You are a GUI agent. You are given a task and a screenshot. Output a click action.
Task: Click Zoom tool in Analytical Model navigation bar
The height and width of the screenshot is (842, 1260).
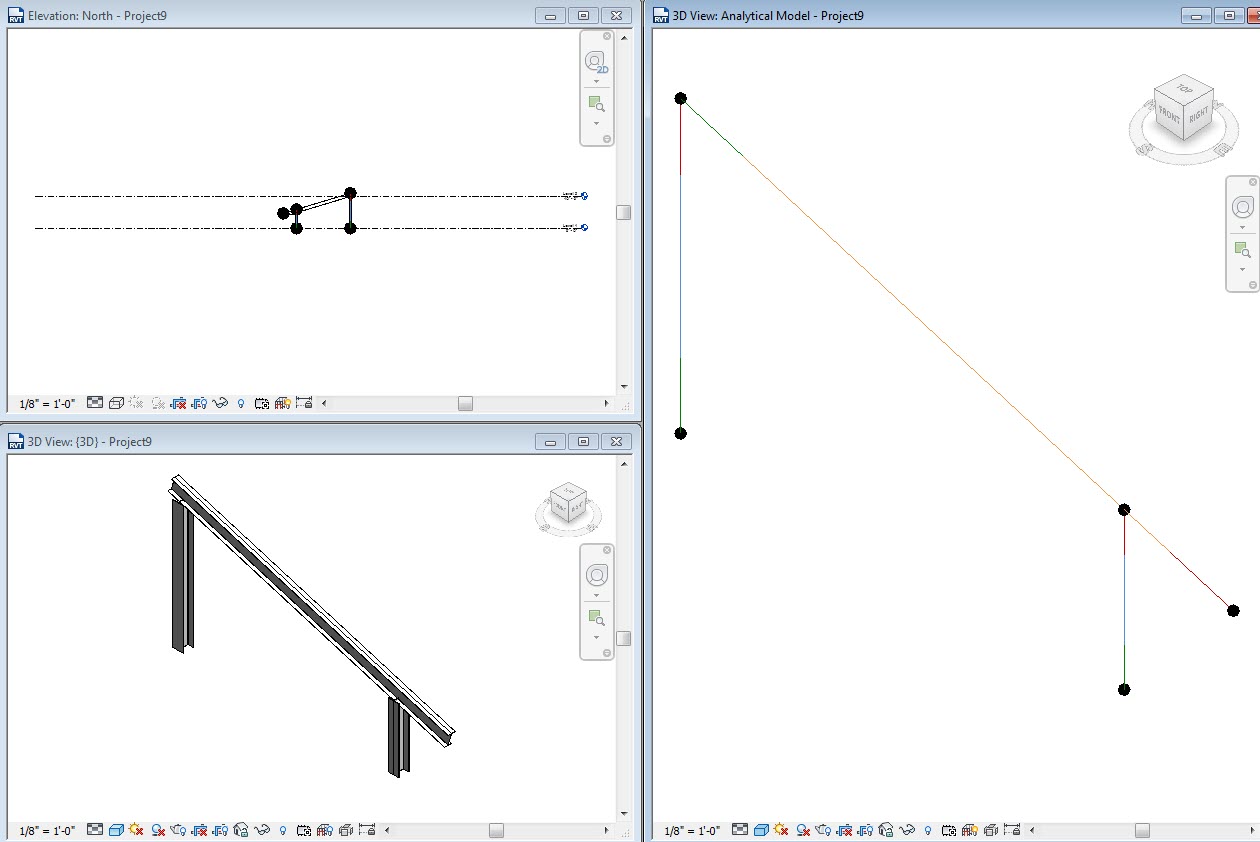tap(1243, 249)
